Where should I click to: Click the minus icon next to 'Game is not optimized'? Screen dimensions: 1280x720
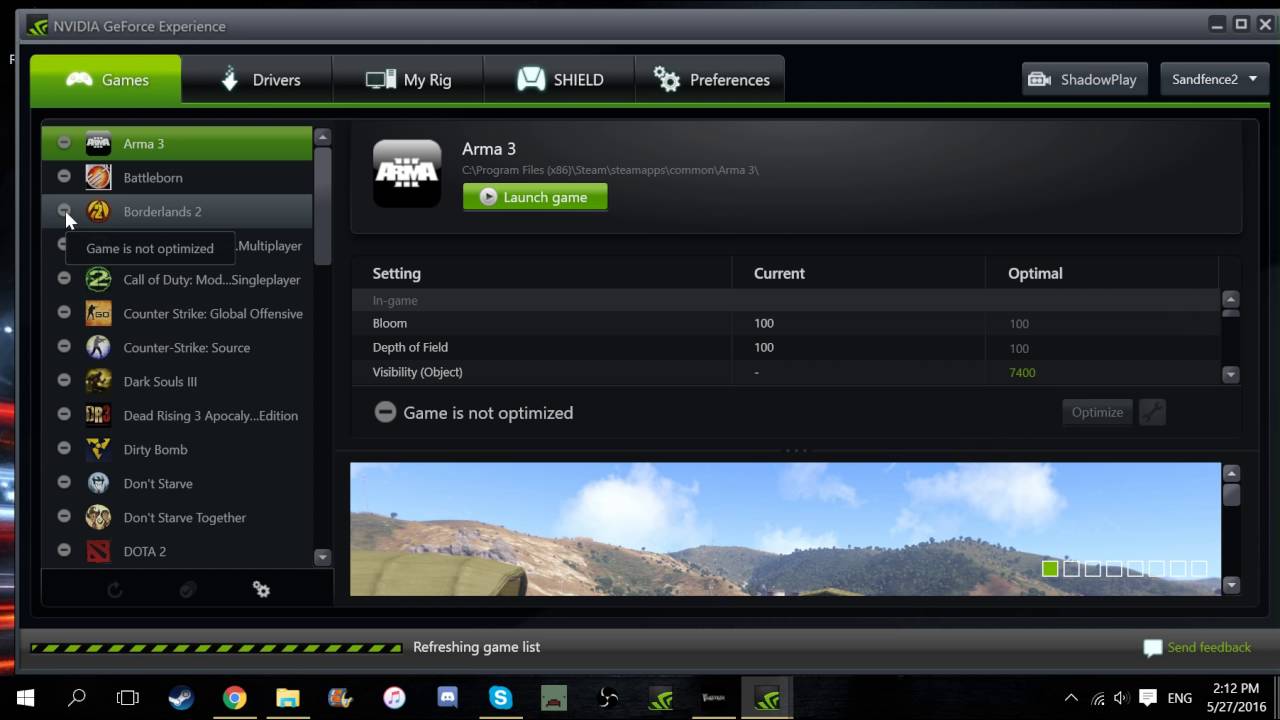point(385,412)
